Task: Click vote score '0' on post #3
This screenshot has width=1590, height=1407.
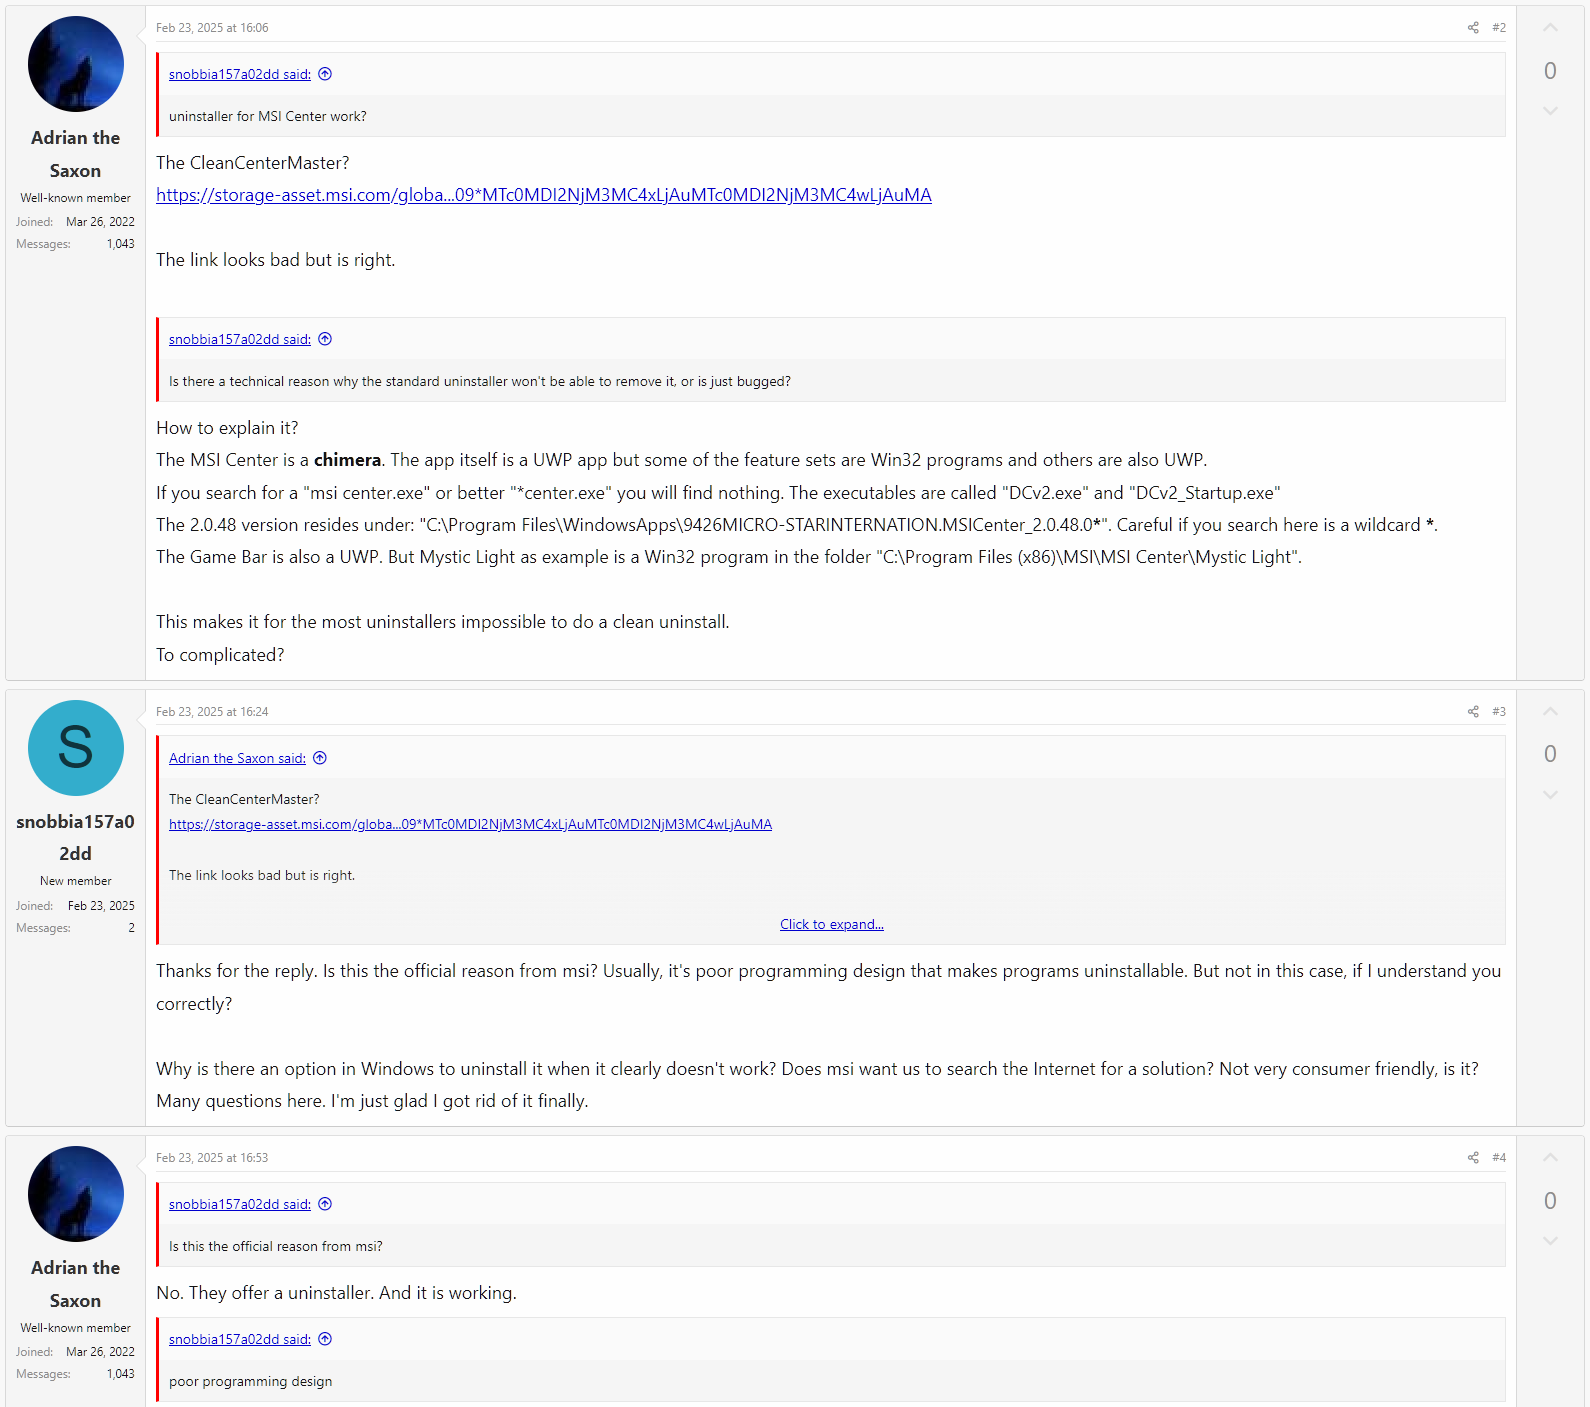Action: pyautogui.click(x=1550, y=754)
